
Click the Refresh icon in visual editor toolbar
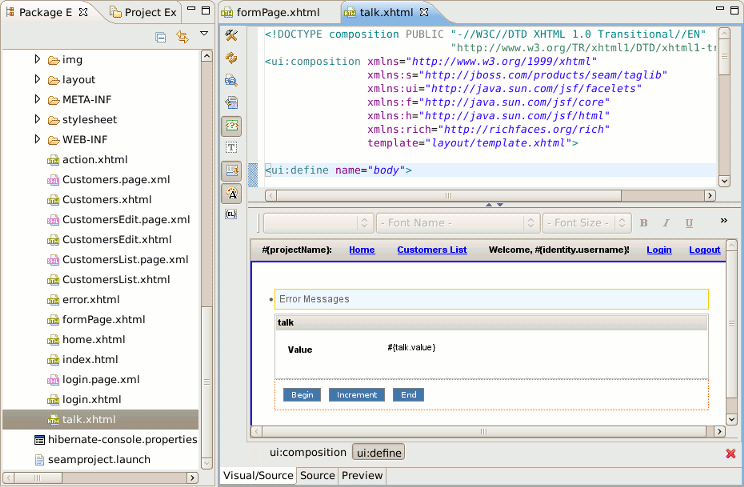(231, 58)
